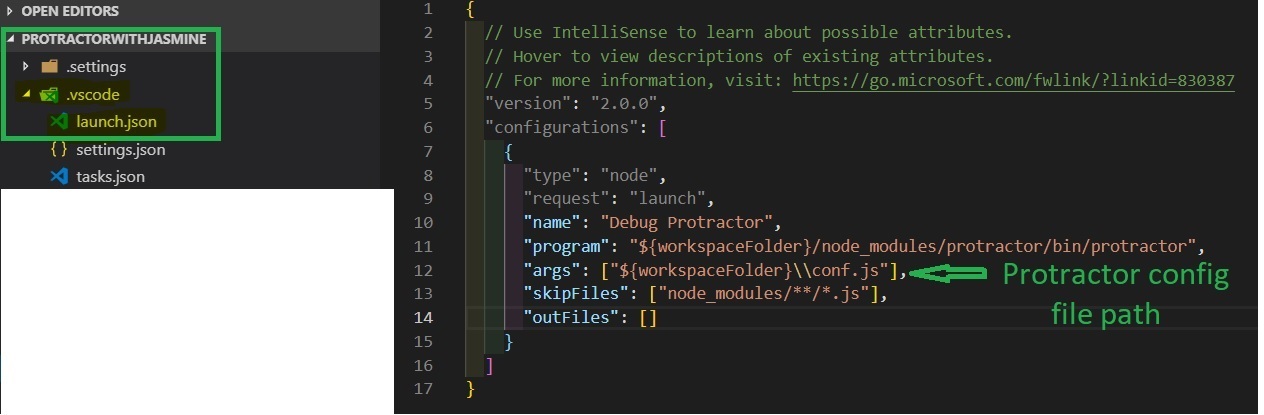Place cursor in the "outFiles" array

647,318
